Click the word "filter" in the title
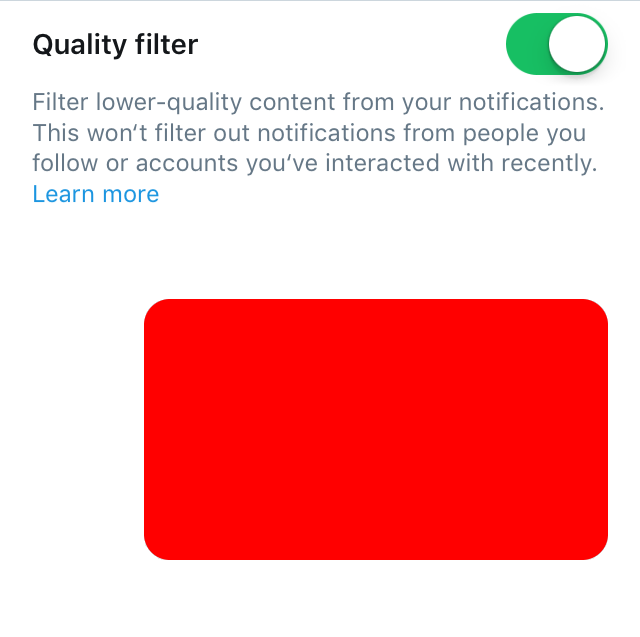The image size is (640, 637). pyautogui.click(x=167, y=44)
